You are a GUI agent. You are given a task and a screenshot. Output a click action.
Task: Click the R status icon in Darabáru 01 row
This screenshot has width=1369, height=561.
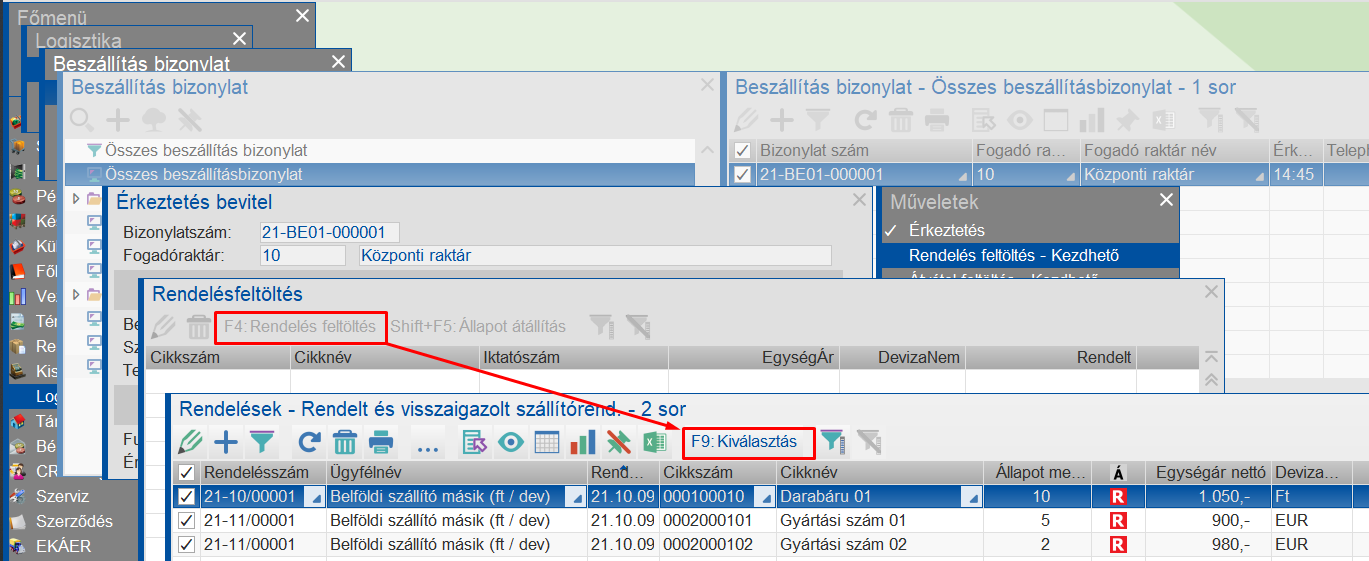[x=1119, y=496]
